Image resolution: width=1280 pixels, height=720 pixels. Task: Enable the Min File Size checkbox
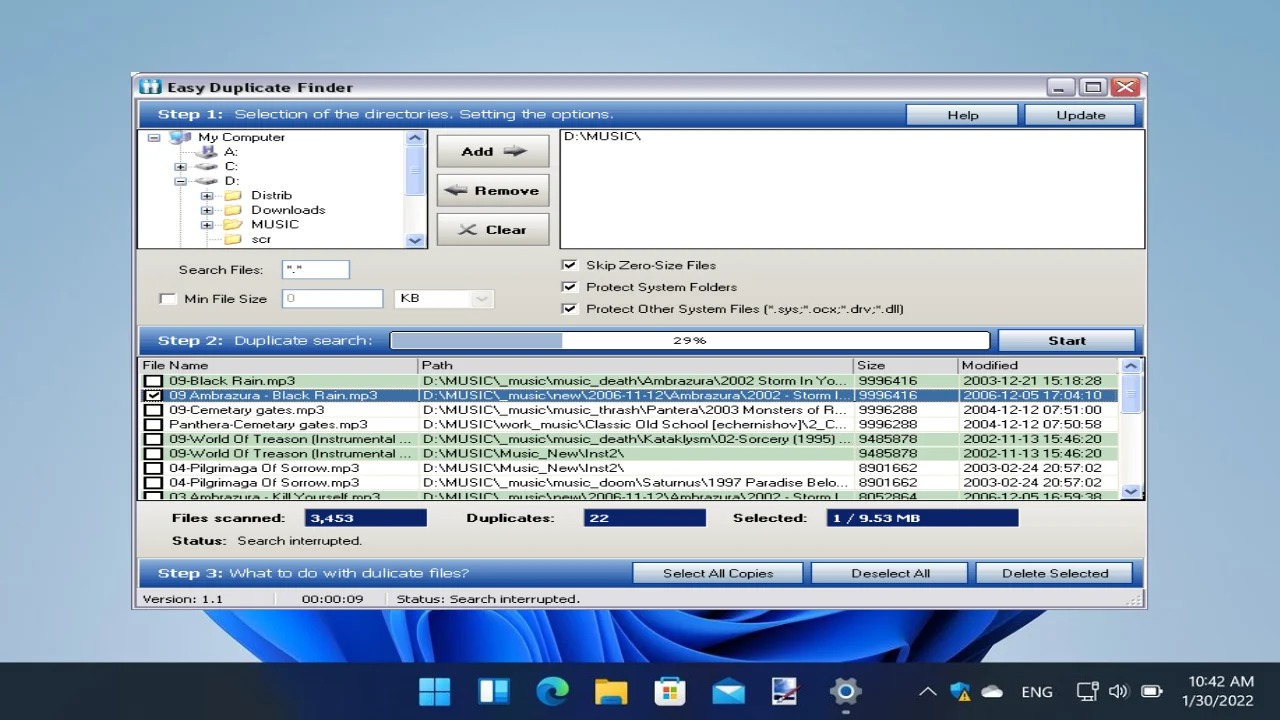tap(168, 299)
